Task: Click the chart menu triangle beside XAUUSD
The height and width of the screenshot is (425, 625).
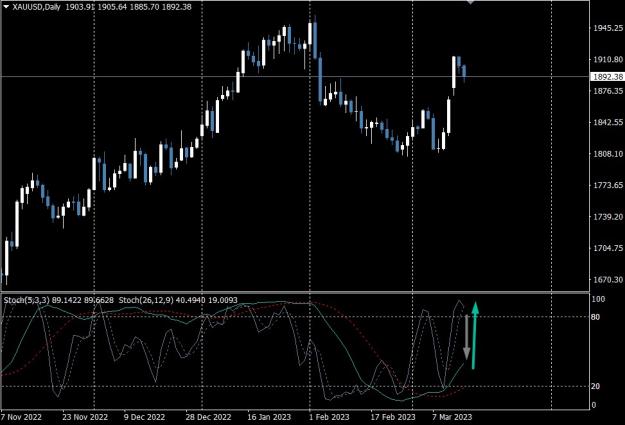Action: pyautogui.click(x=6, y=7)
